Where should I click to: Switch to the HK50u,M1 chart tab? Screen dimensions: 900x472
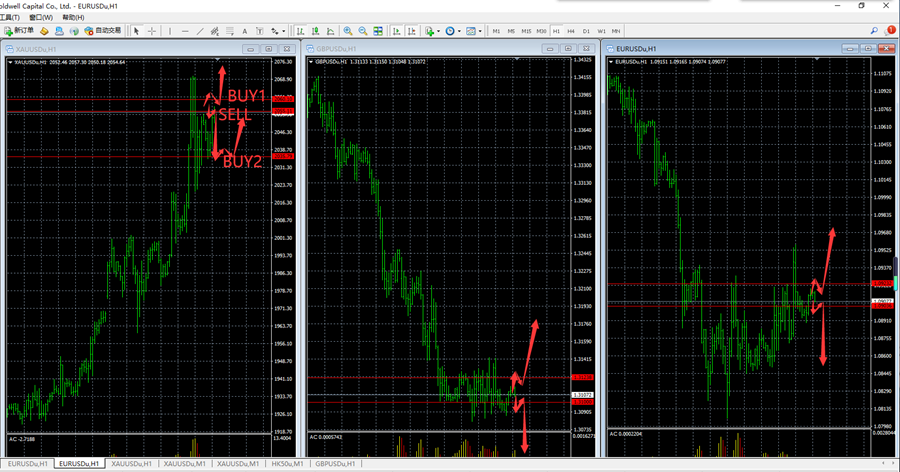[288, 464]
